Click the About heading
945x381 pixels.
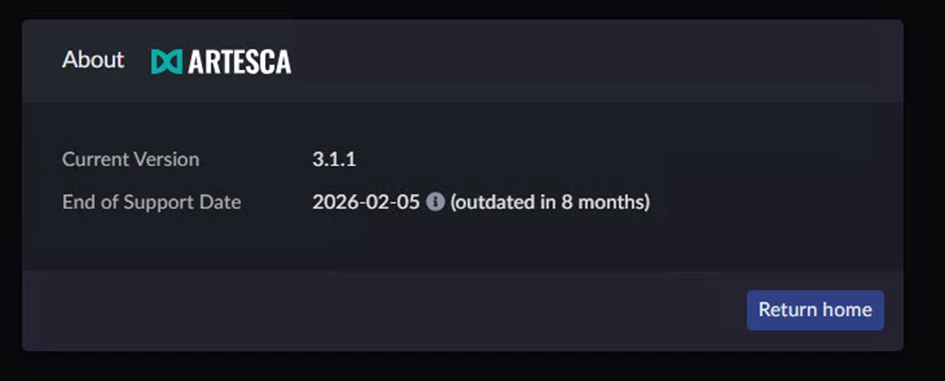point(93,60)
